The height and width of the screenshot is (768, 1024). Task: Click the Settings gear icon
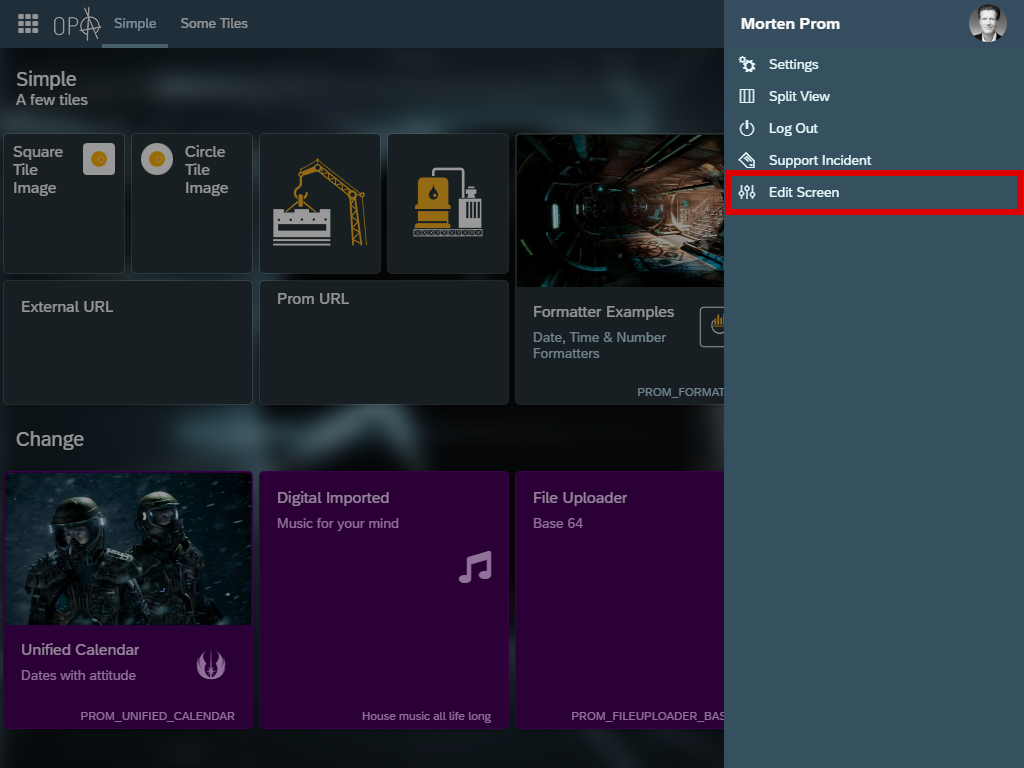(747, 64)
